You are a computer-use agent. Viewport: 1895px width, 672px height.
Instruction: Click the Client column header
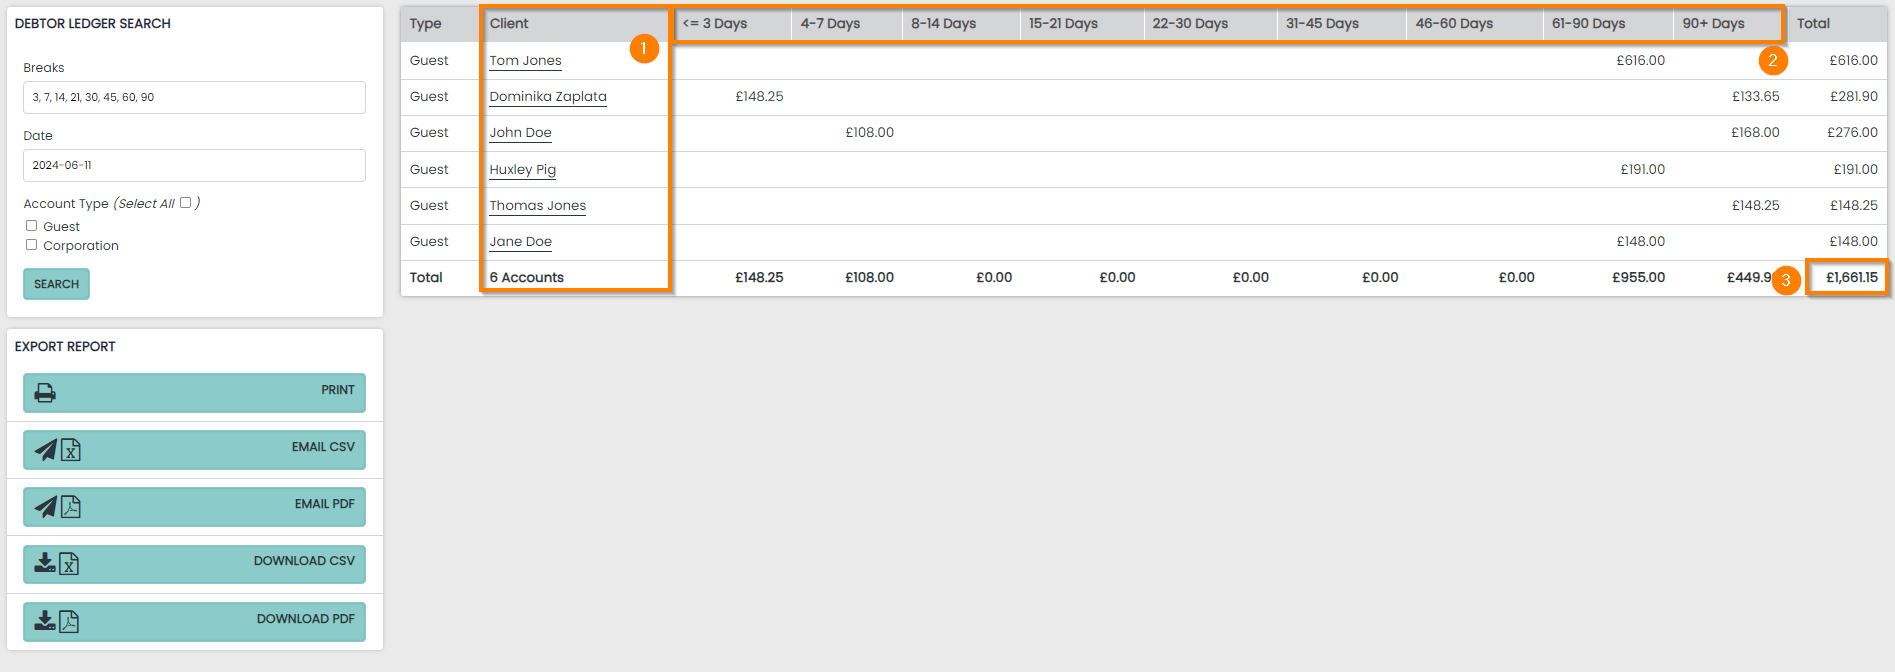[x=509, y=24]
